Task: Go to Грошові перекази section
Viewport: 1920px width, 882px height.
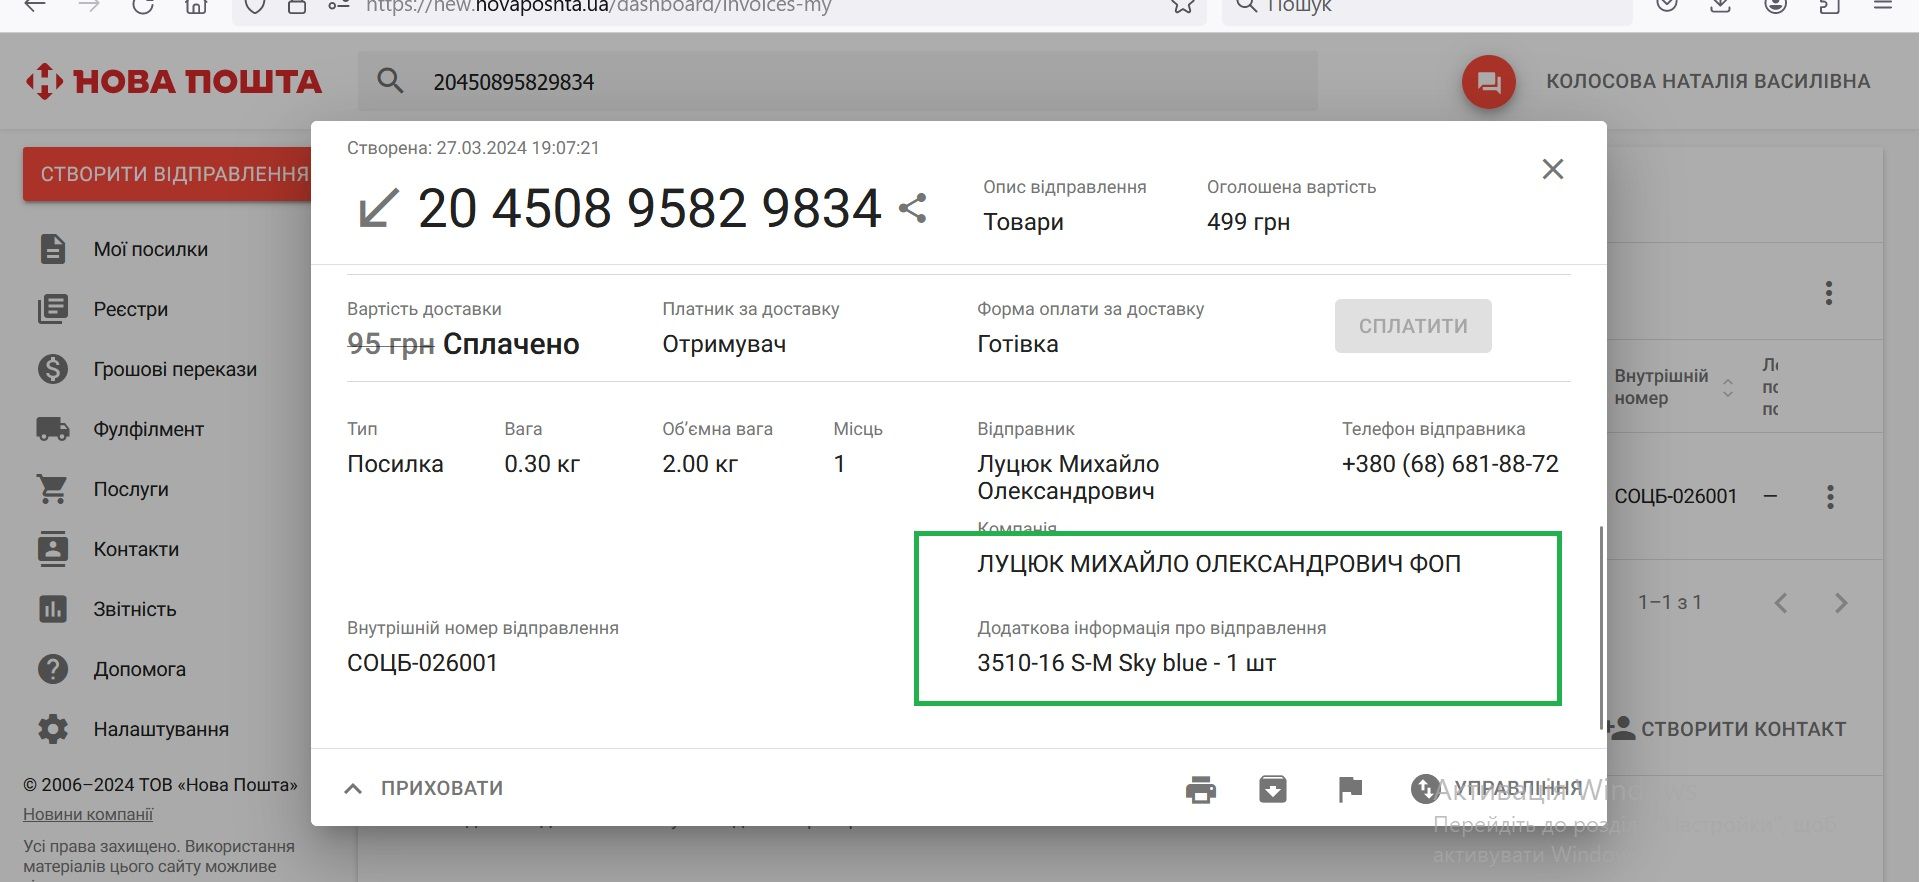Action: tap(175, 369)
